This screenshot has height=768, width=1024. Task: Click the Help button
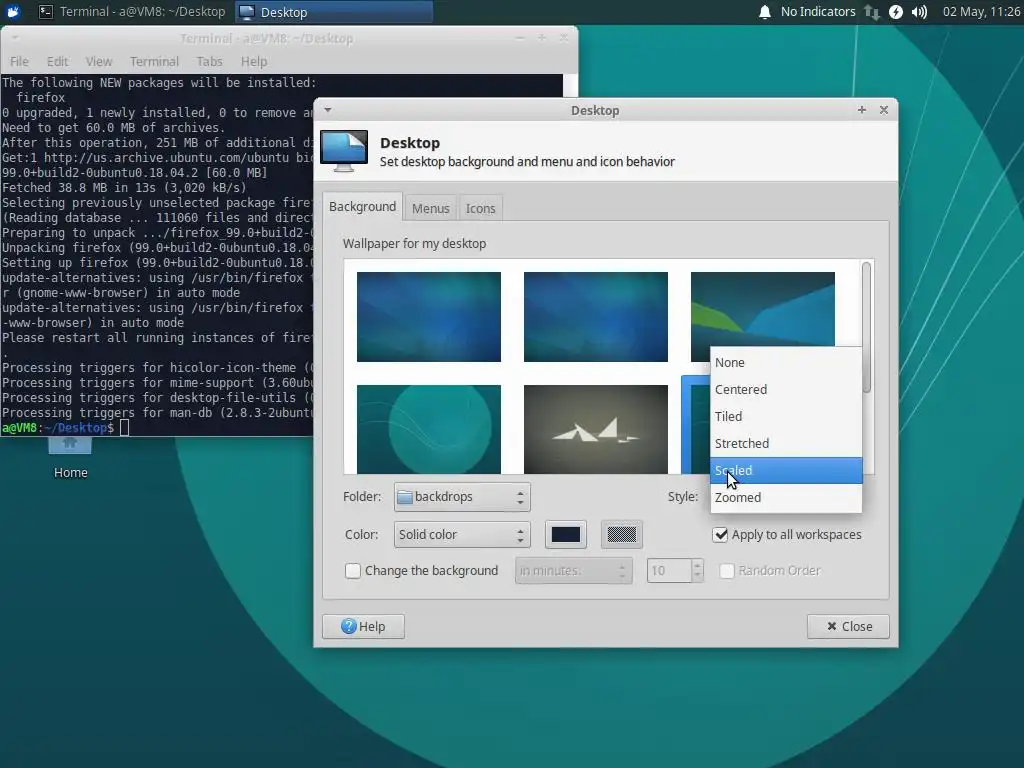363,626
